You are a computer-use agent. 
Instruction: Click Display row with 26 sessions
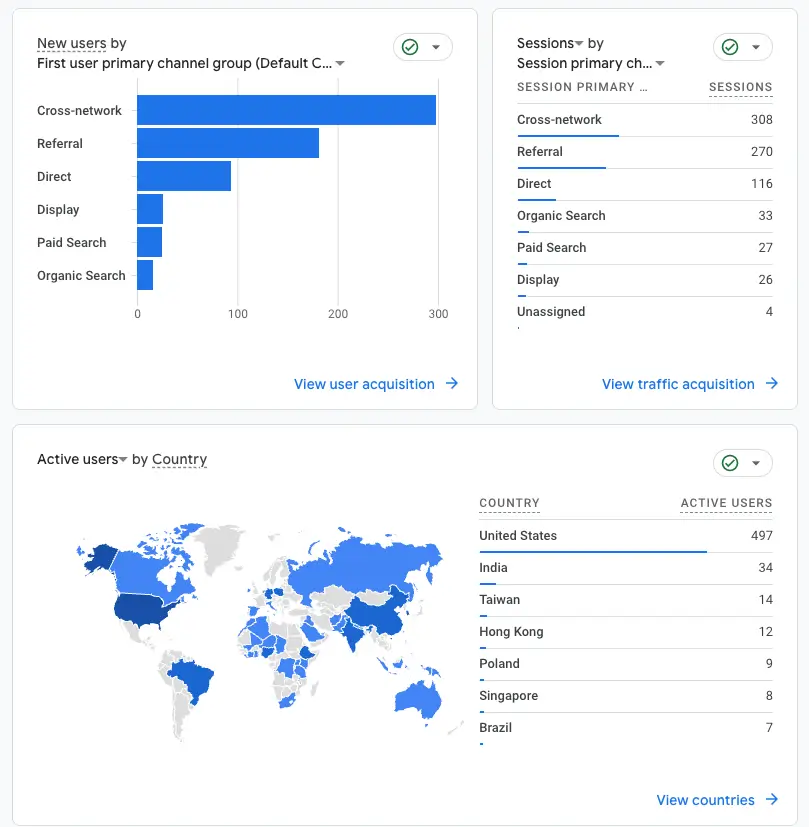tap(644, 281)
